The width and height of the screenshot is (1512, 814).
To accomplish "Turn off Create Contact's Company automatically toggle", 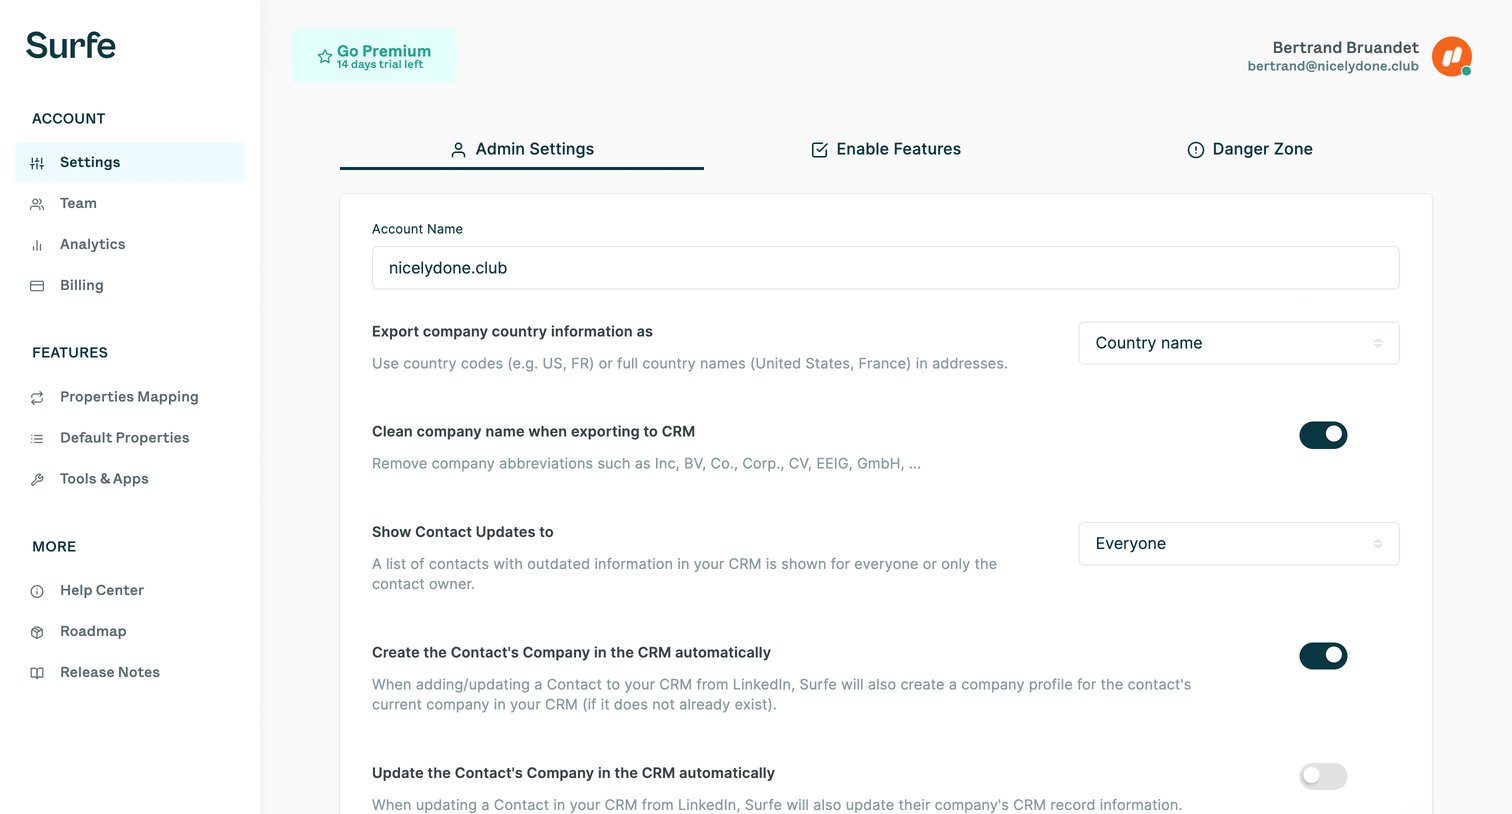I will [x=1323, y=656].
